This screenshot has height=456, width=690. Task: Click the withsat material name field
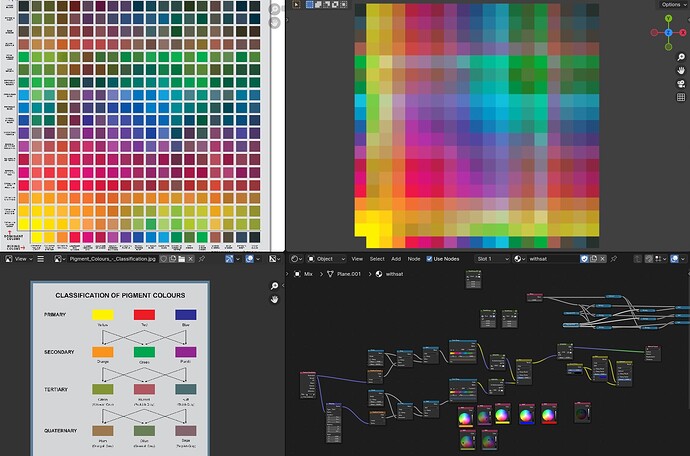[553, 259]
